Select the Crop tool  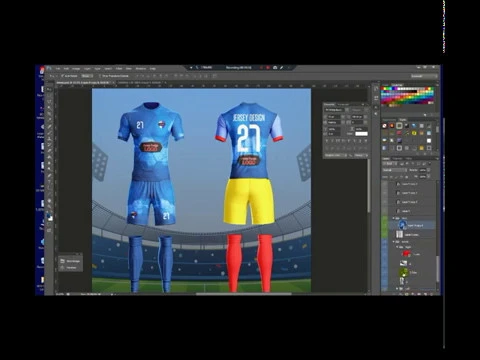[49, 115]
